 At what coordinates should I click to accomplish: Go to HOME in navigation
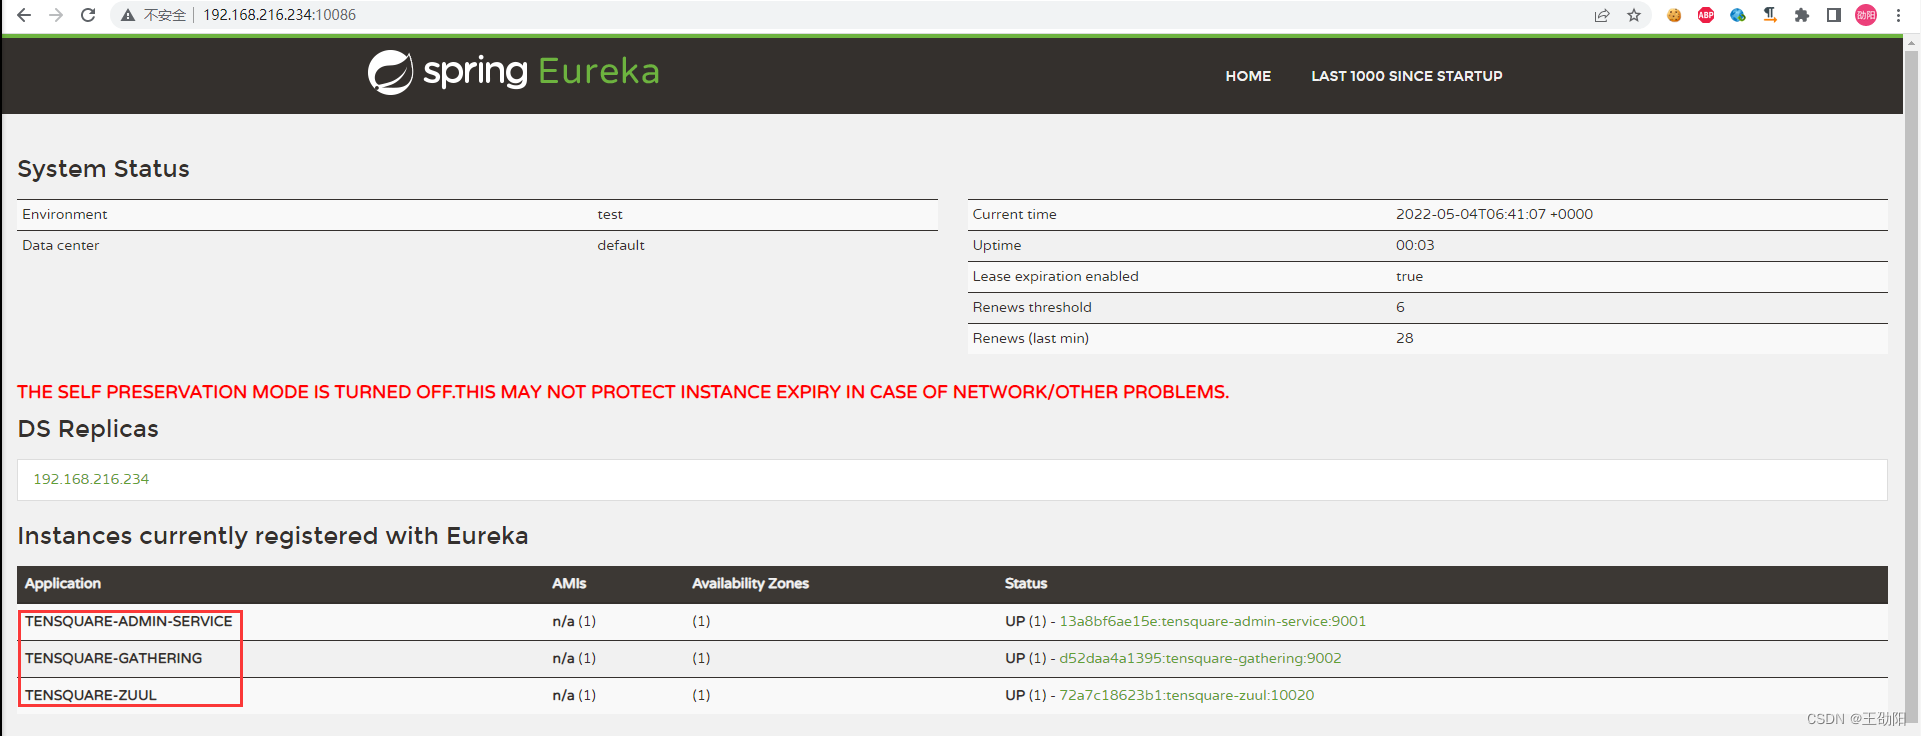(1248, 76)
